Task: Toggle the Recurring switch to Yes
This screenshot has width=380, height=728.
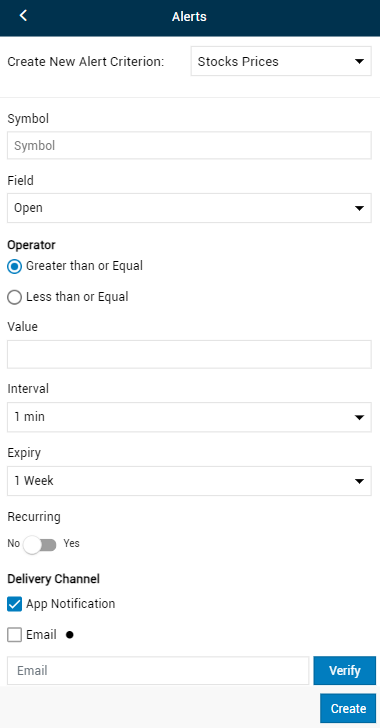Action: tap(39, 544)
